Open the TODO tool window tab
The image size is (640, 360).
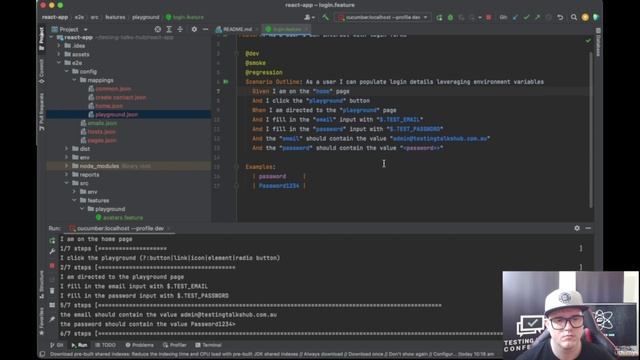pos(106,345)
